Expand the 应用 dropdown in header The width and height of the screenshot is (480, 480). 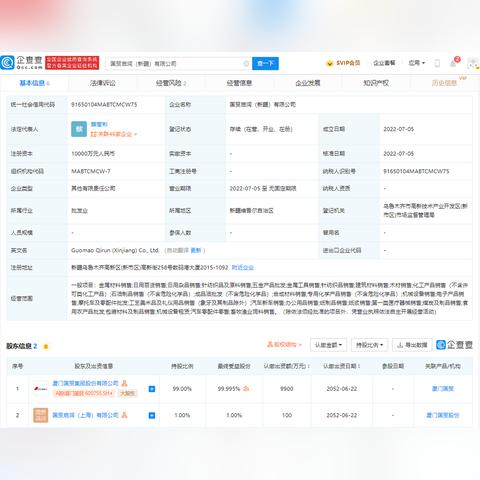tap(417, 63)
